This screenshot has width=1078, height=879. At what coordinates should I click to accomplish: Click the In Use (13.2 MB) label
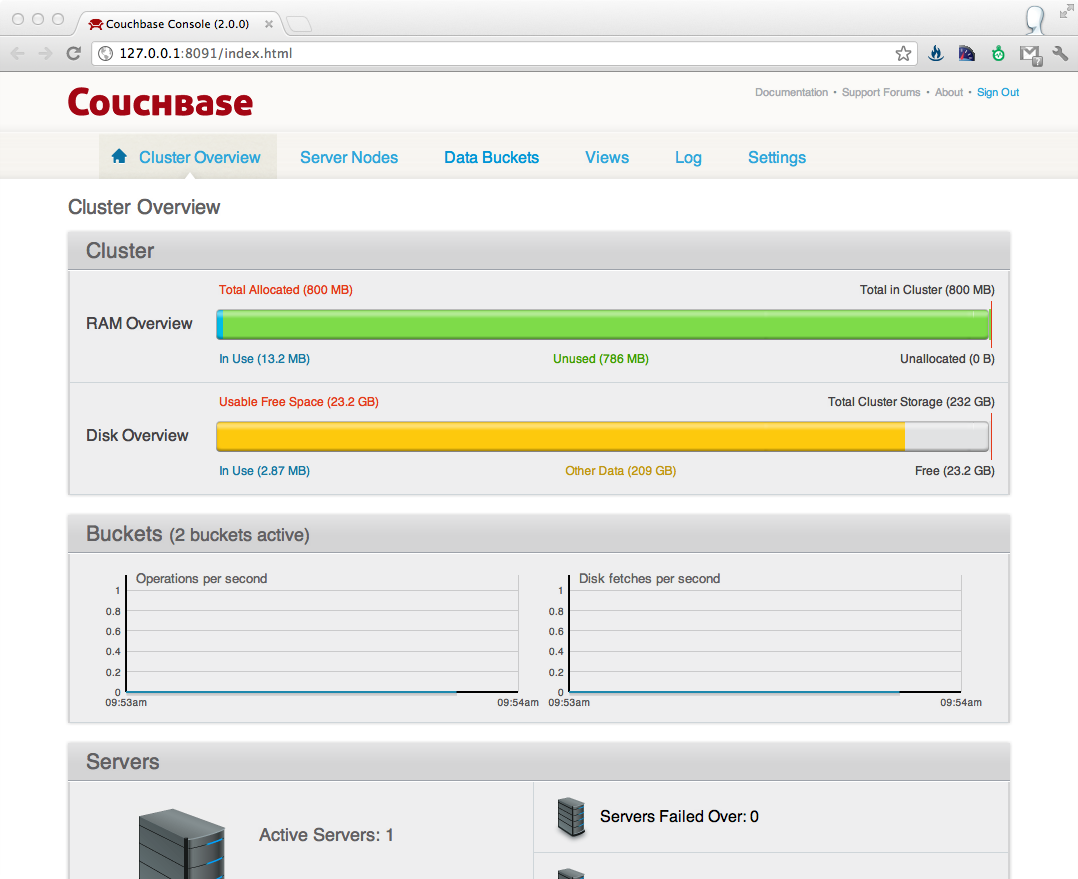click(264, 359)
